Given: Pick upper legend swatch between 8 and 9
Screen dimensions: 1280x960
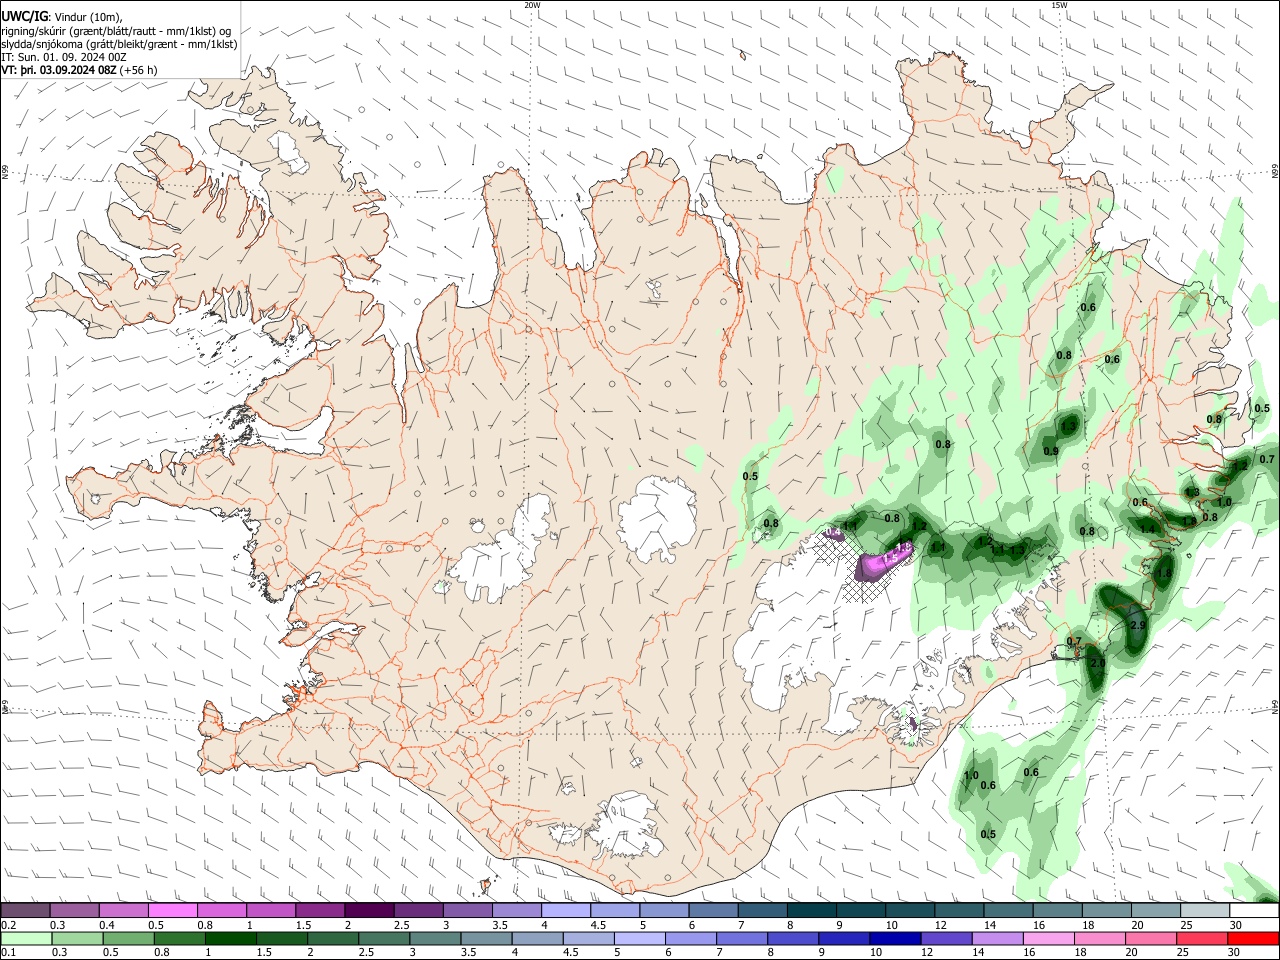Looking at the screenshot, I should 812,911.
